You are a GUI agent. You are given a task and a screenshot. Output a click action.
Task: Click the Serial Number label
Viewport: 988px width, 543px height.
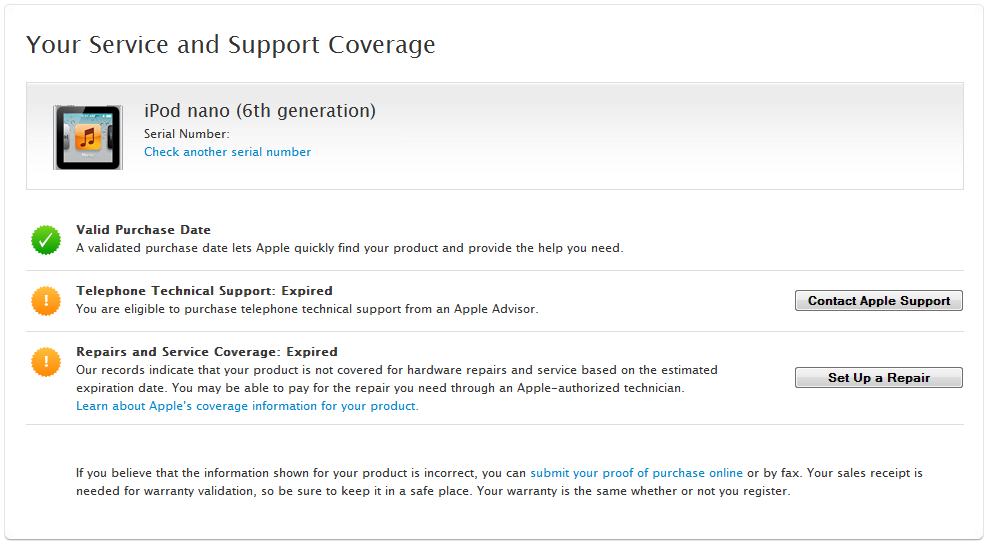(187, 134)
